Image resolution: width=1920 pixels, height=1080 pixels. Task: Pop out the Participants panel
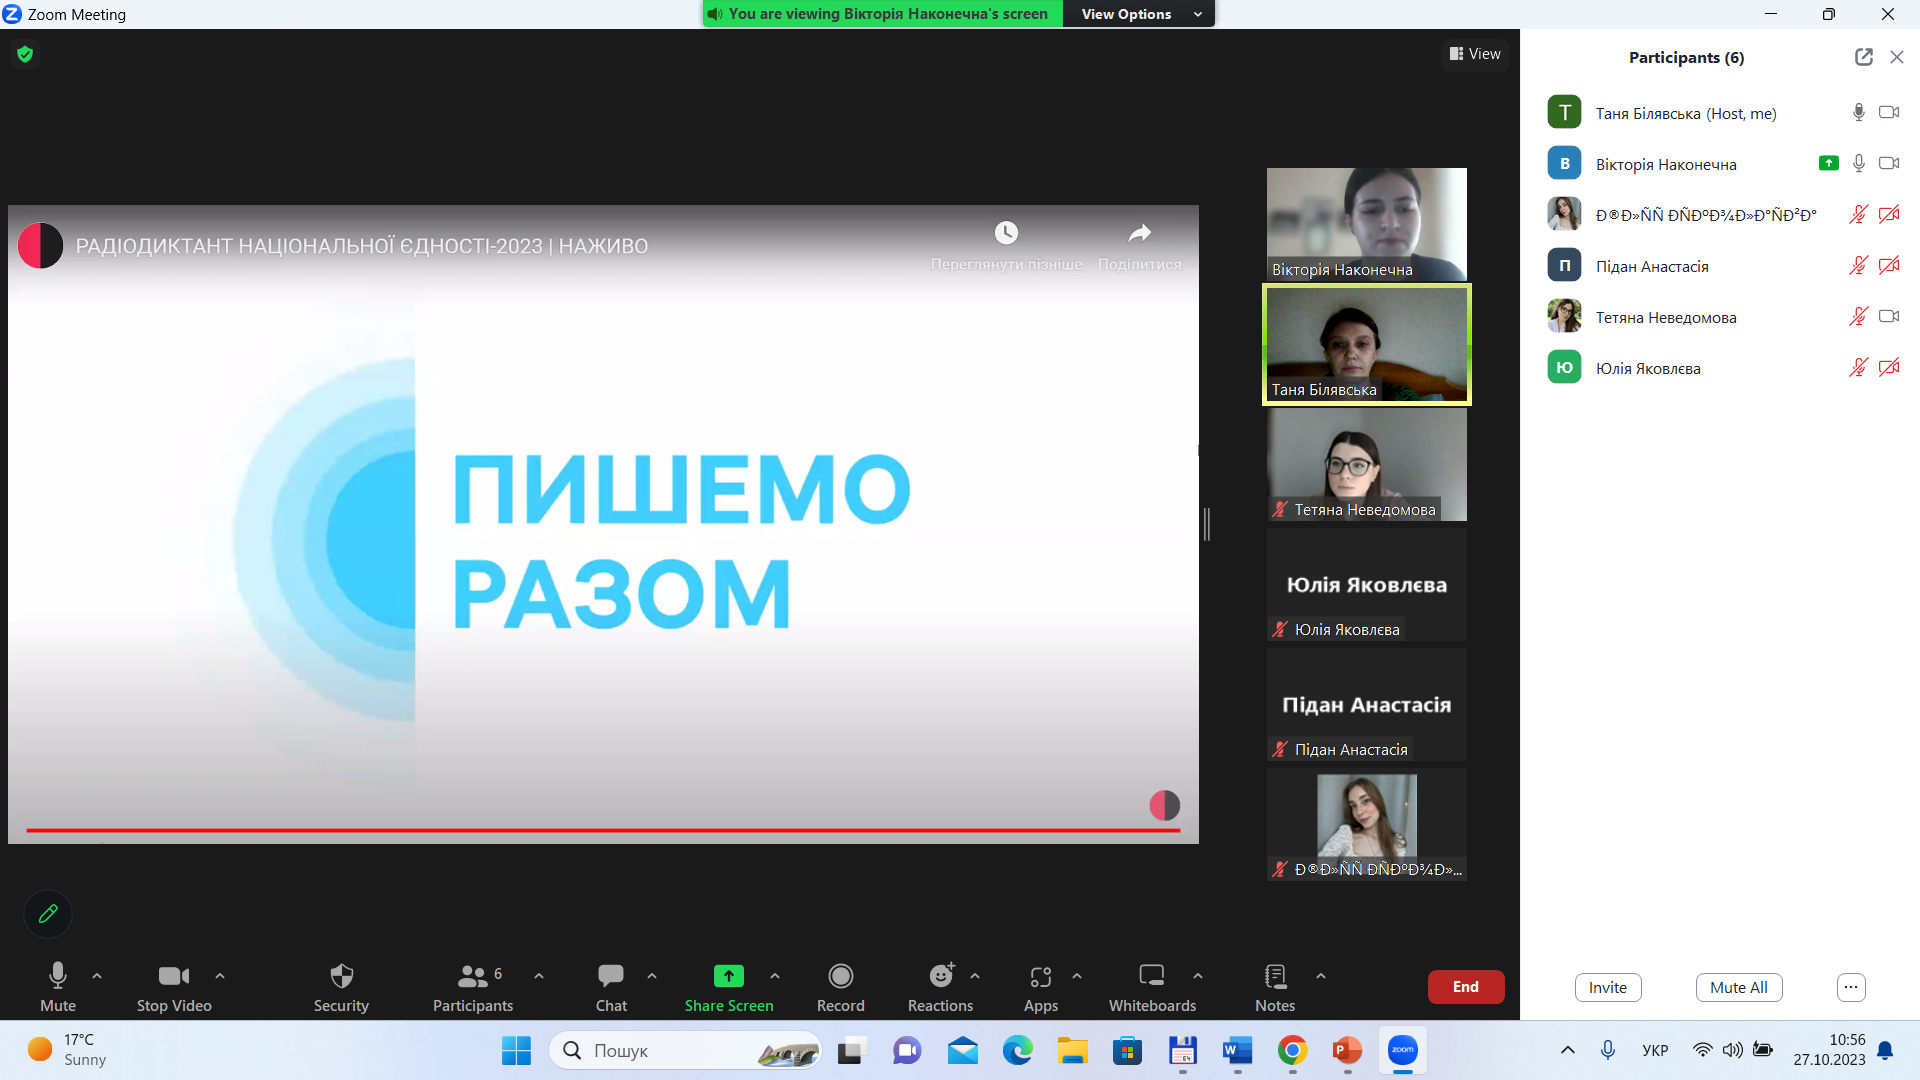tap(1863, 57)
